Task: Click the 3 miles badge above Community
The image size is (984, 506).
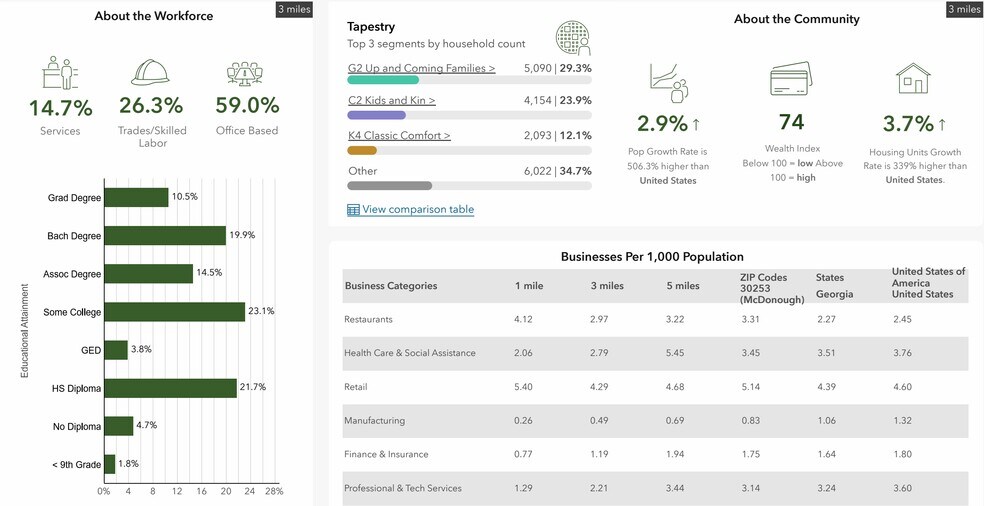Action: click(x=963, y=10)
